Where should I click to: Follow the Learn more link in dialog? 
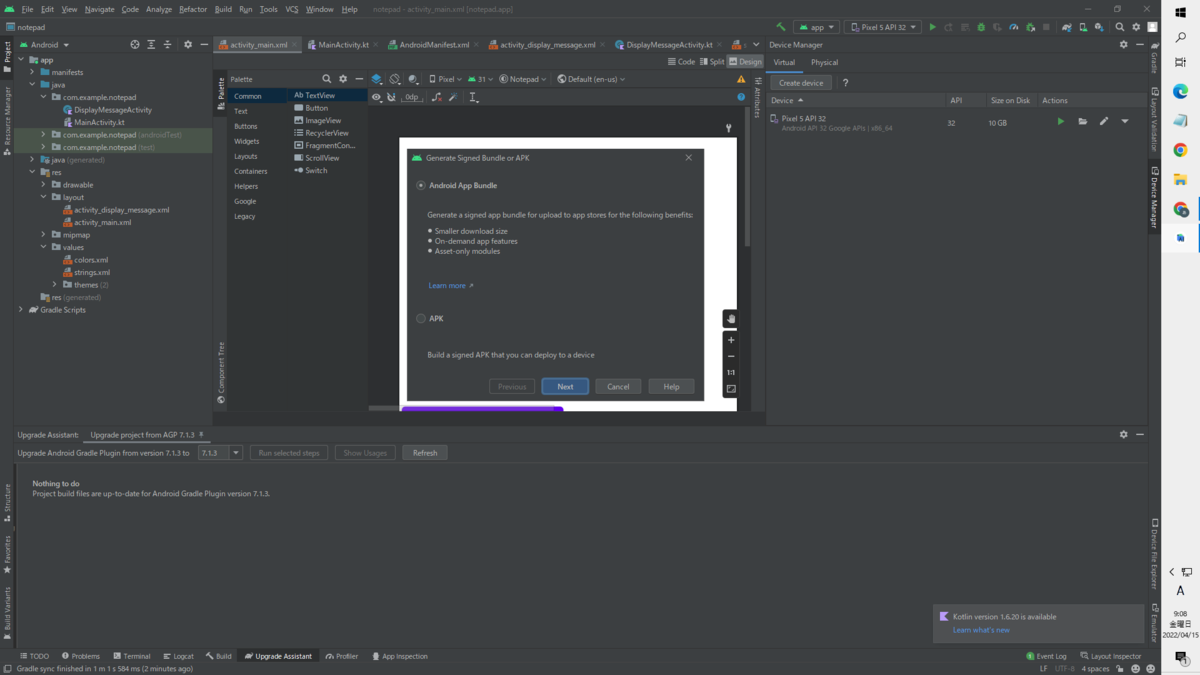451,286
